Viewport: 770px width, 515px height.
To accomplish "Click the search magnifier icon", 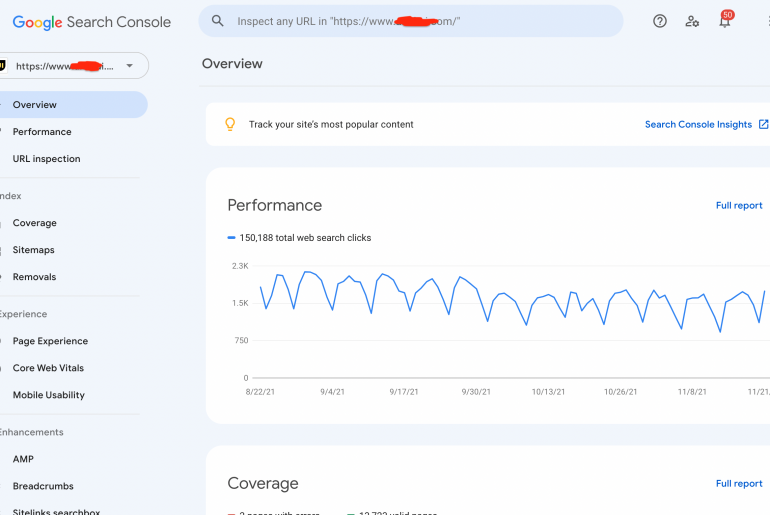I will 217,21.
